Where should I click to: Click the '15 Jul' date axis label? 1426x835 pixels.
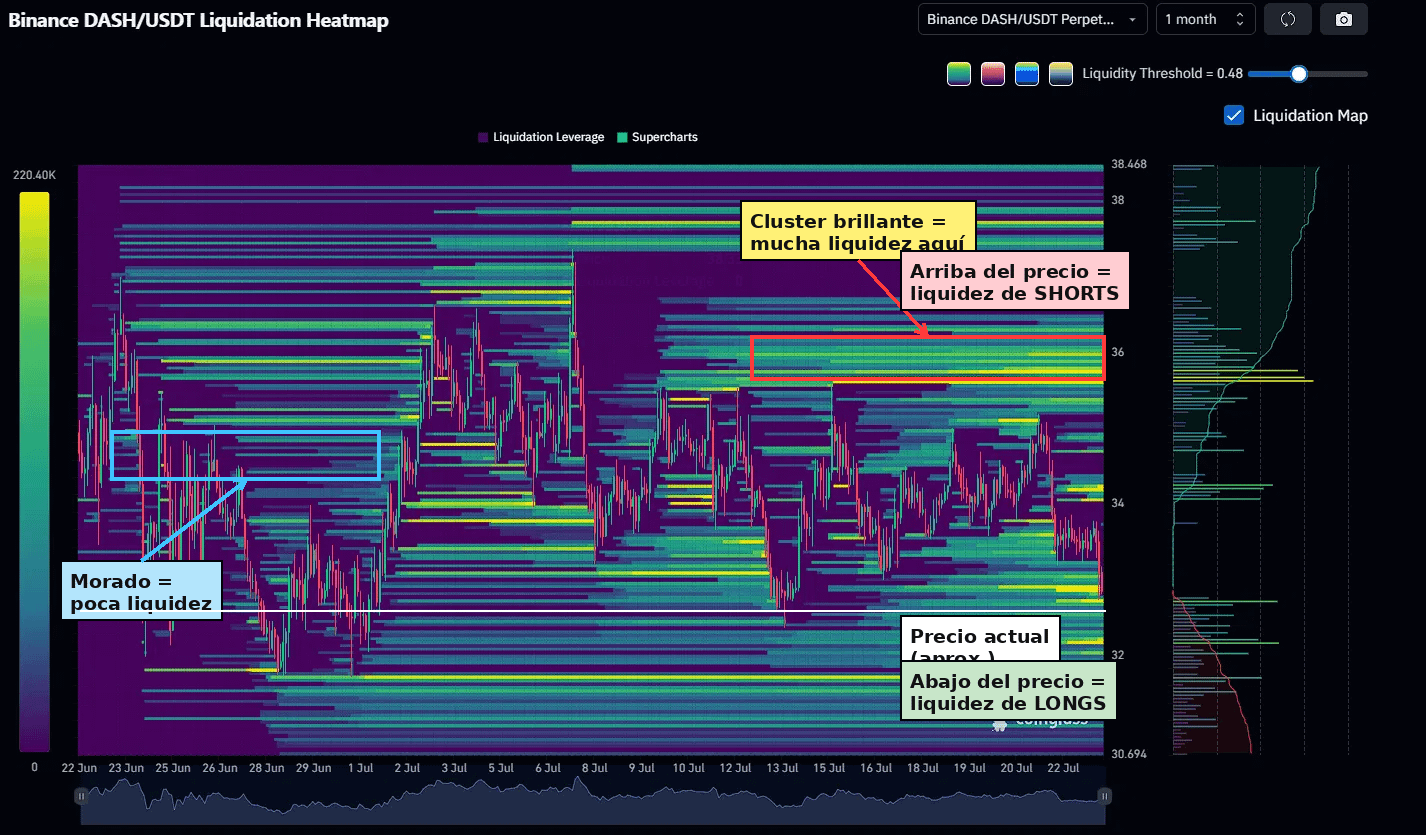pyautogui.click(x=828, y=768)
